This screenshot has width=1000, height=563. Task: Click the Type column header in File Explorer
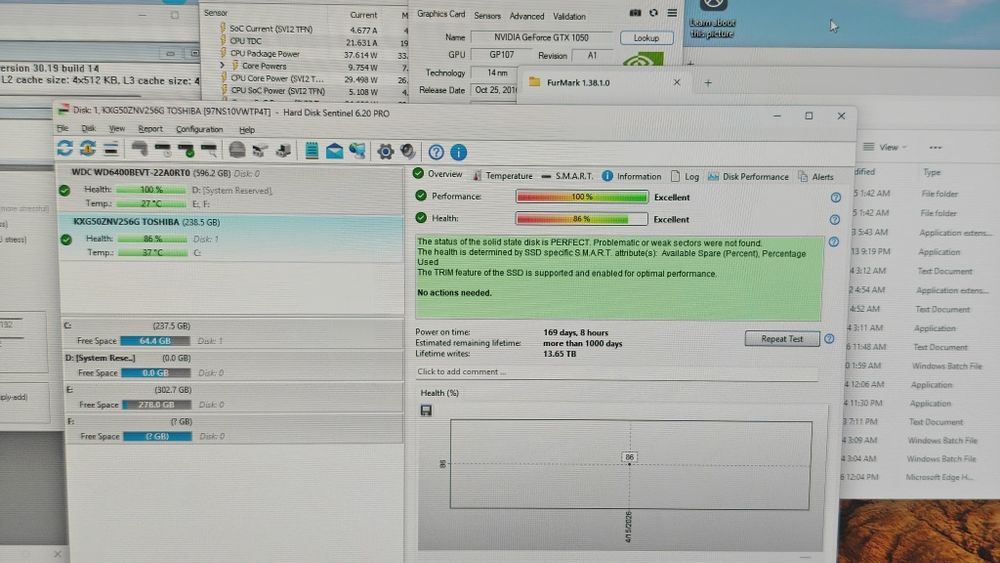click(932, 172)
